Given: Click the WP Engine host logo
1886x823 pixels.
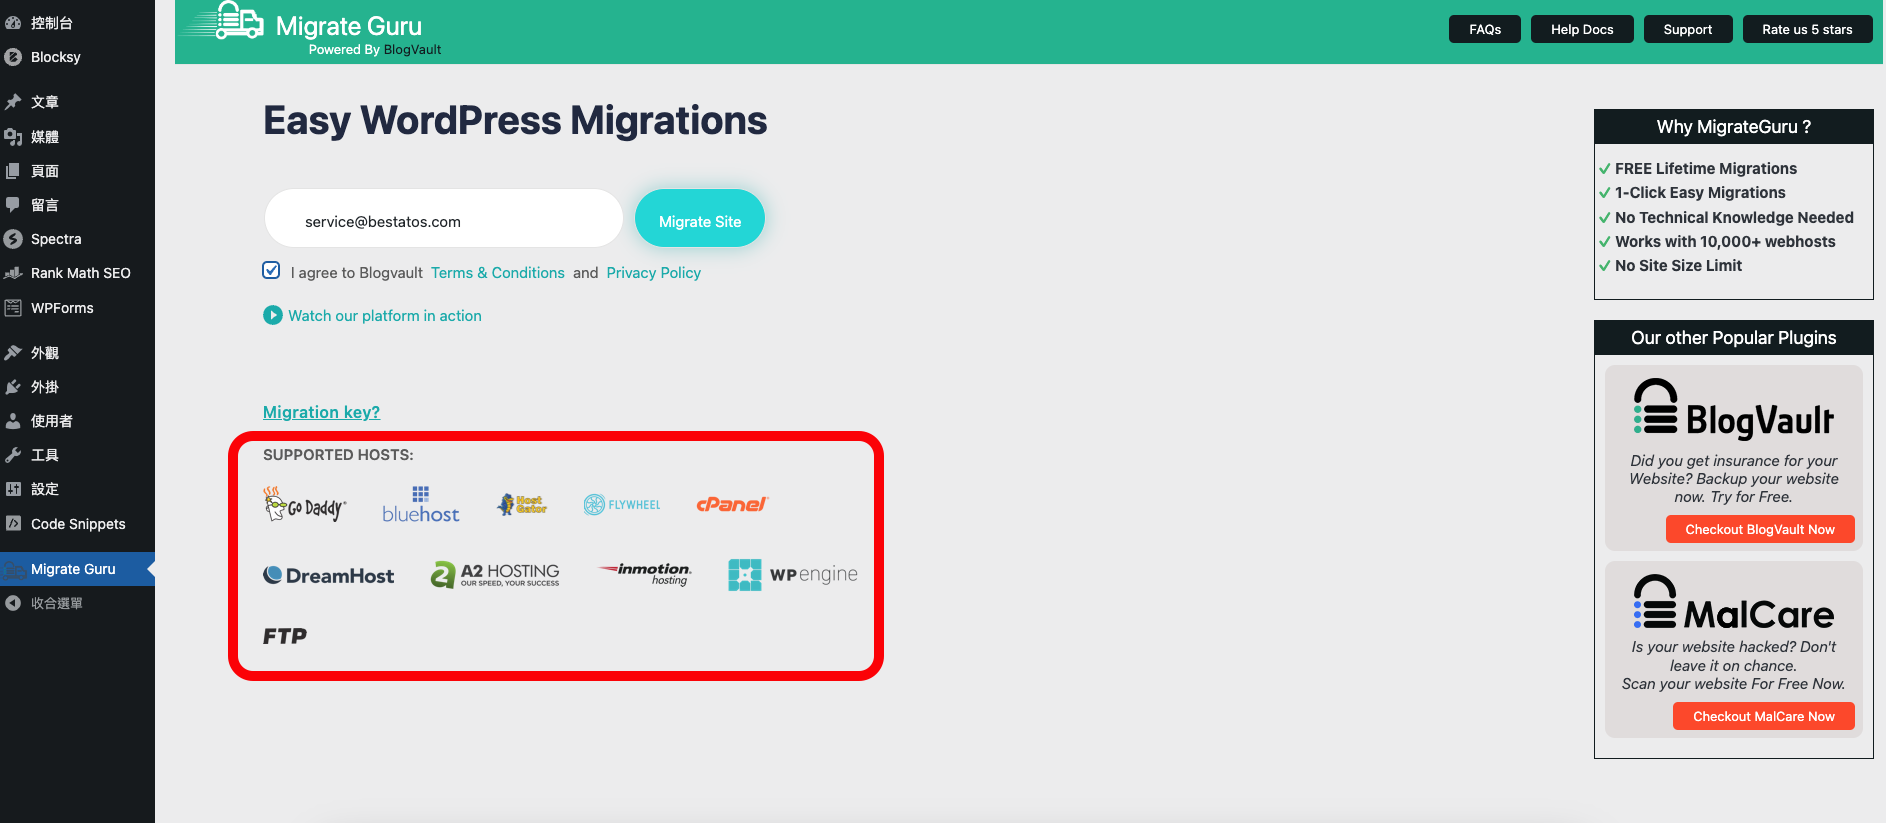Looking at the screenshot, I should coord(793,574).
